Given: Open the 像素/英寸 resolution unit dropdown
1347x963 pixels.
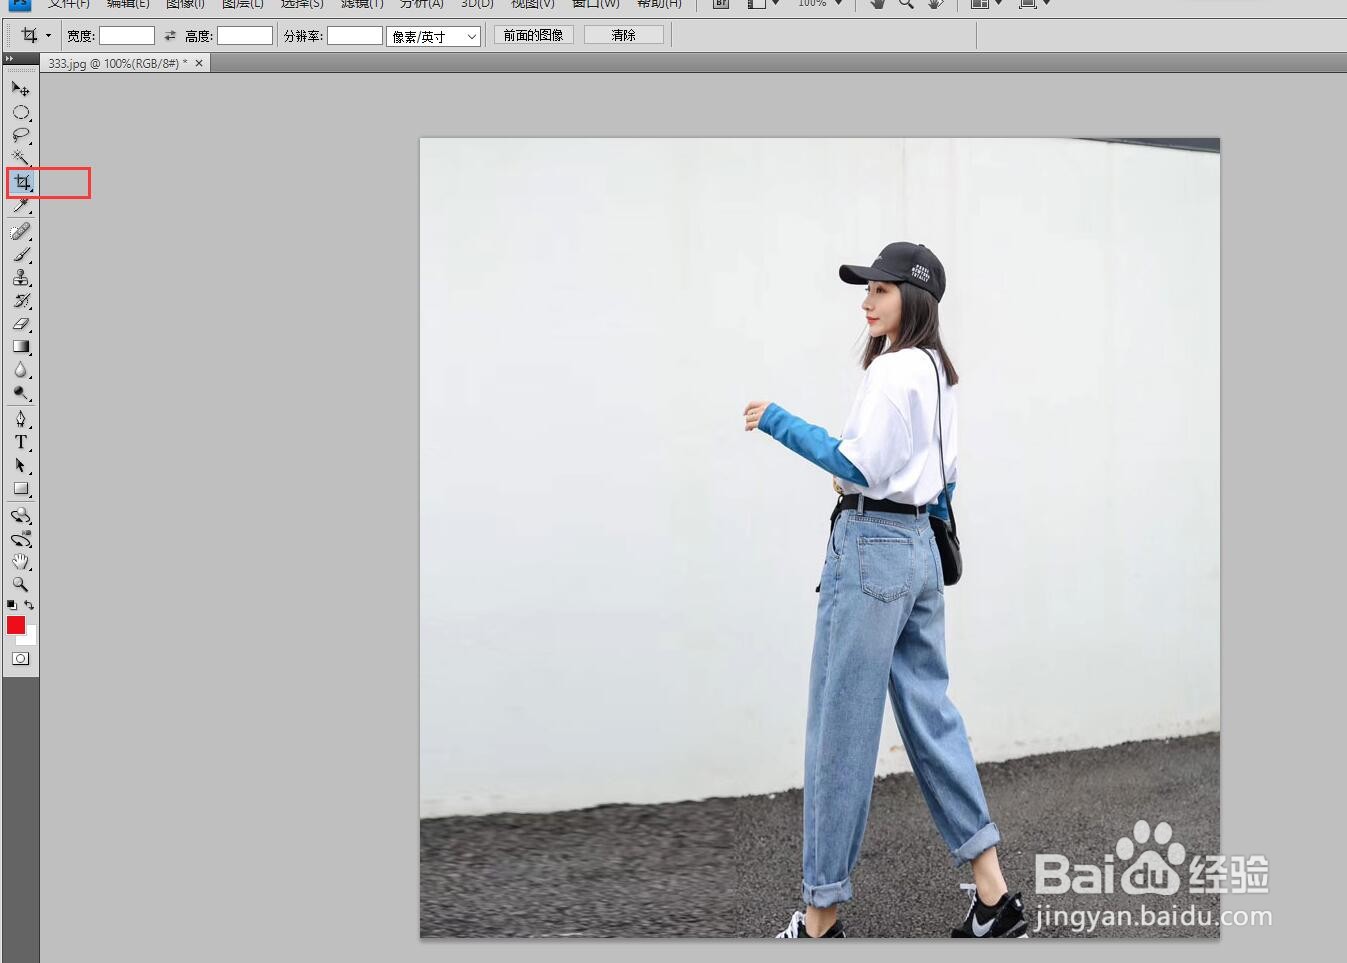Looking at the screenshot, I should (433, 37).
